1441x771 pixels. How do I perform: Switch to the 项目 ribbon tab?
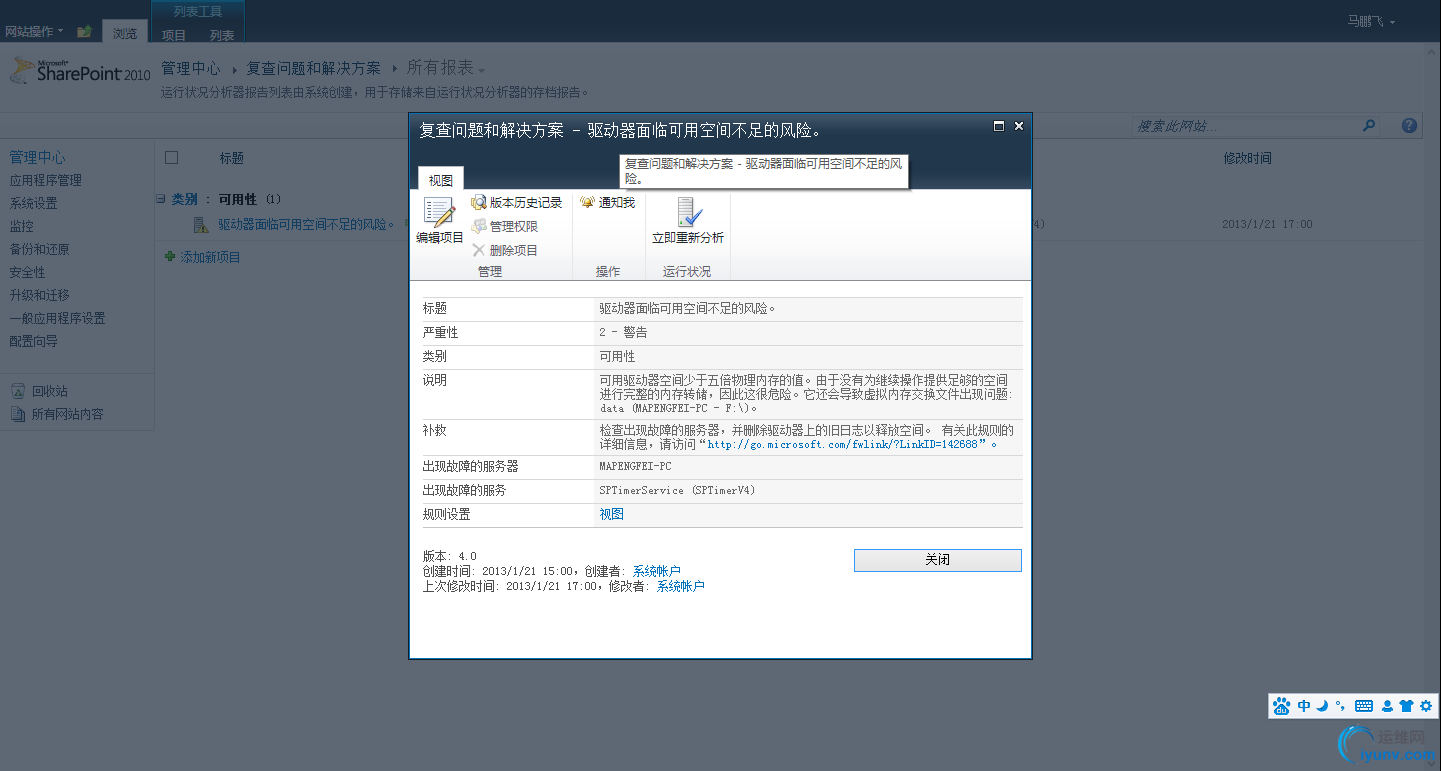pos(174,35)
